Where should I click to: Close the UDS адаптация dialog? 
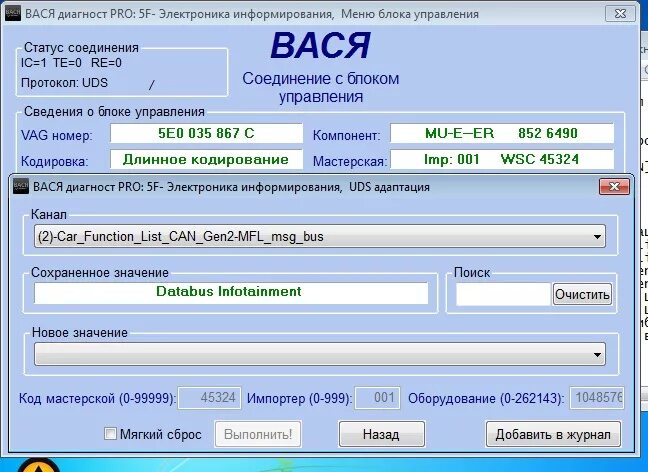pyautogui.click(x=614, y=186)
